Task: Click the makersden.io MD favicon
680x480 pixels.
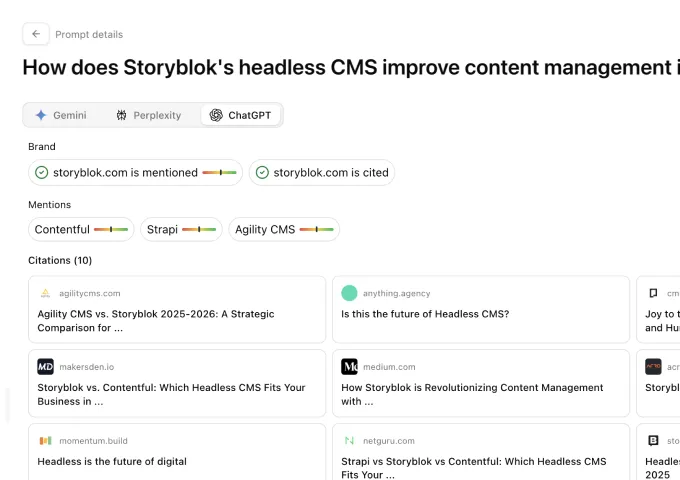Action: [45, 366]
